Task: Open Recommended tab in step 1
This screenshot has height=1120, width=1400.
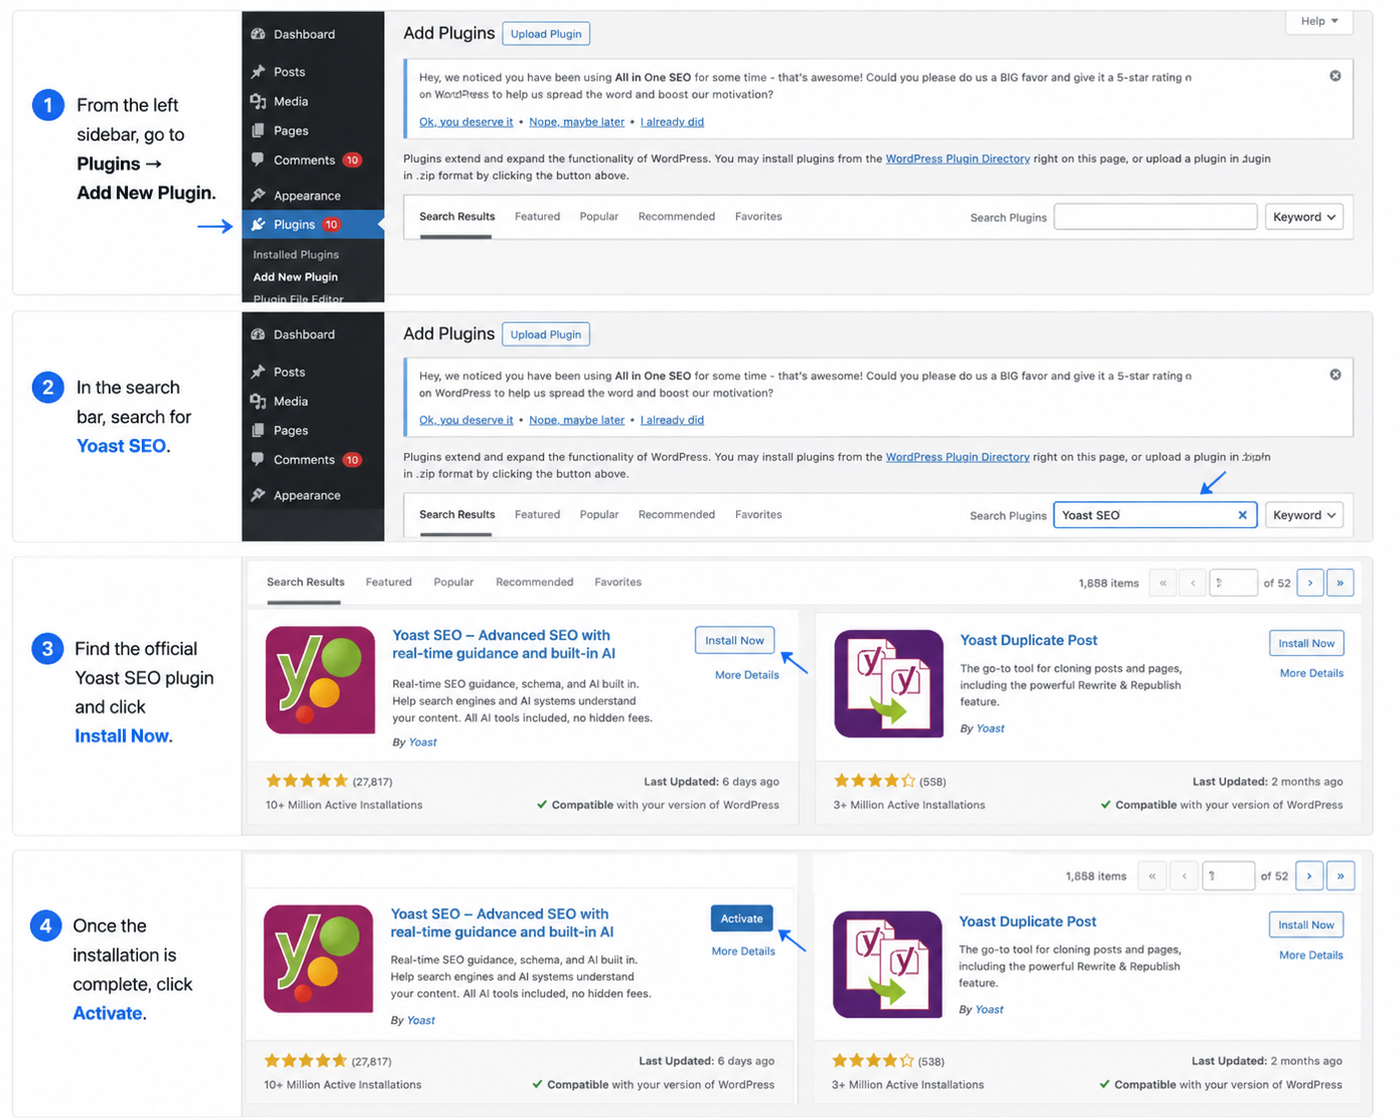Action: pyautogui.click(x=677, y=217)
